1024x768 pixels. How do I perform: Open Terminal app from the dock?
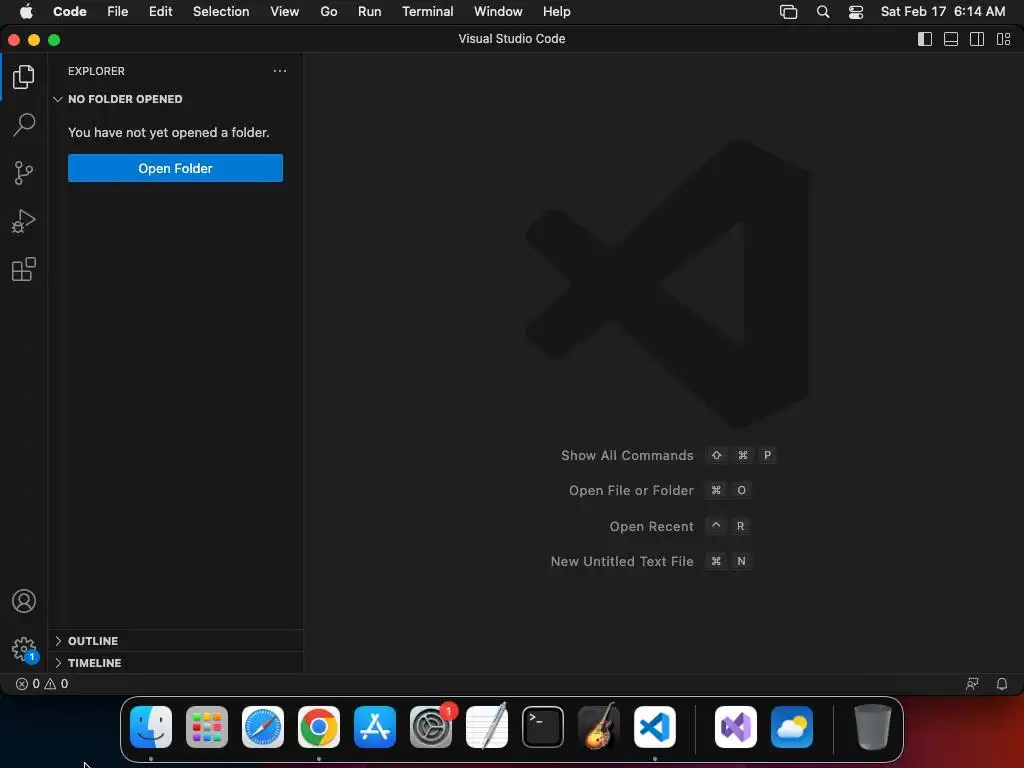pyautogui.click(x=543, y=727)
